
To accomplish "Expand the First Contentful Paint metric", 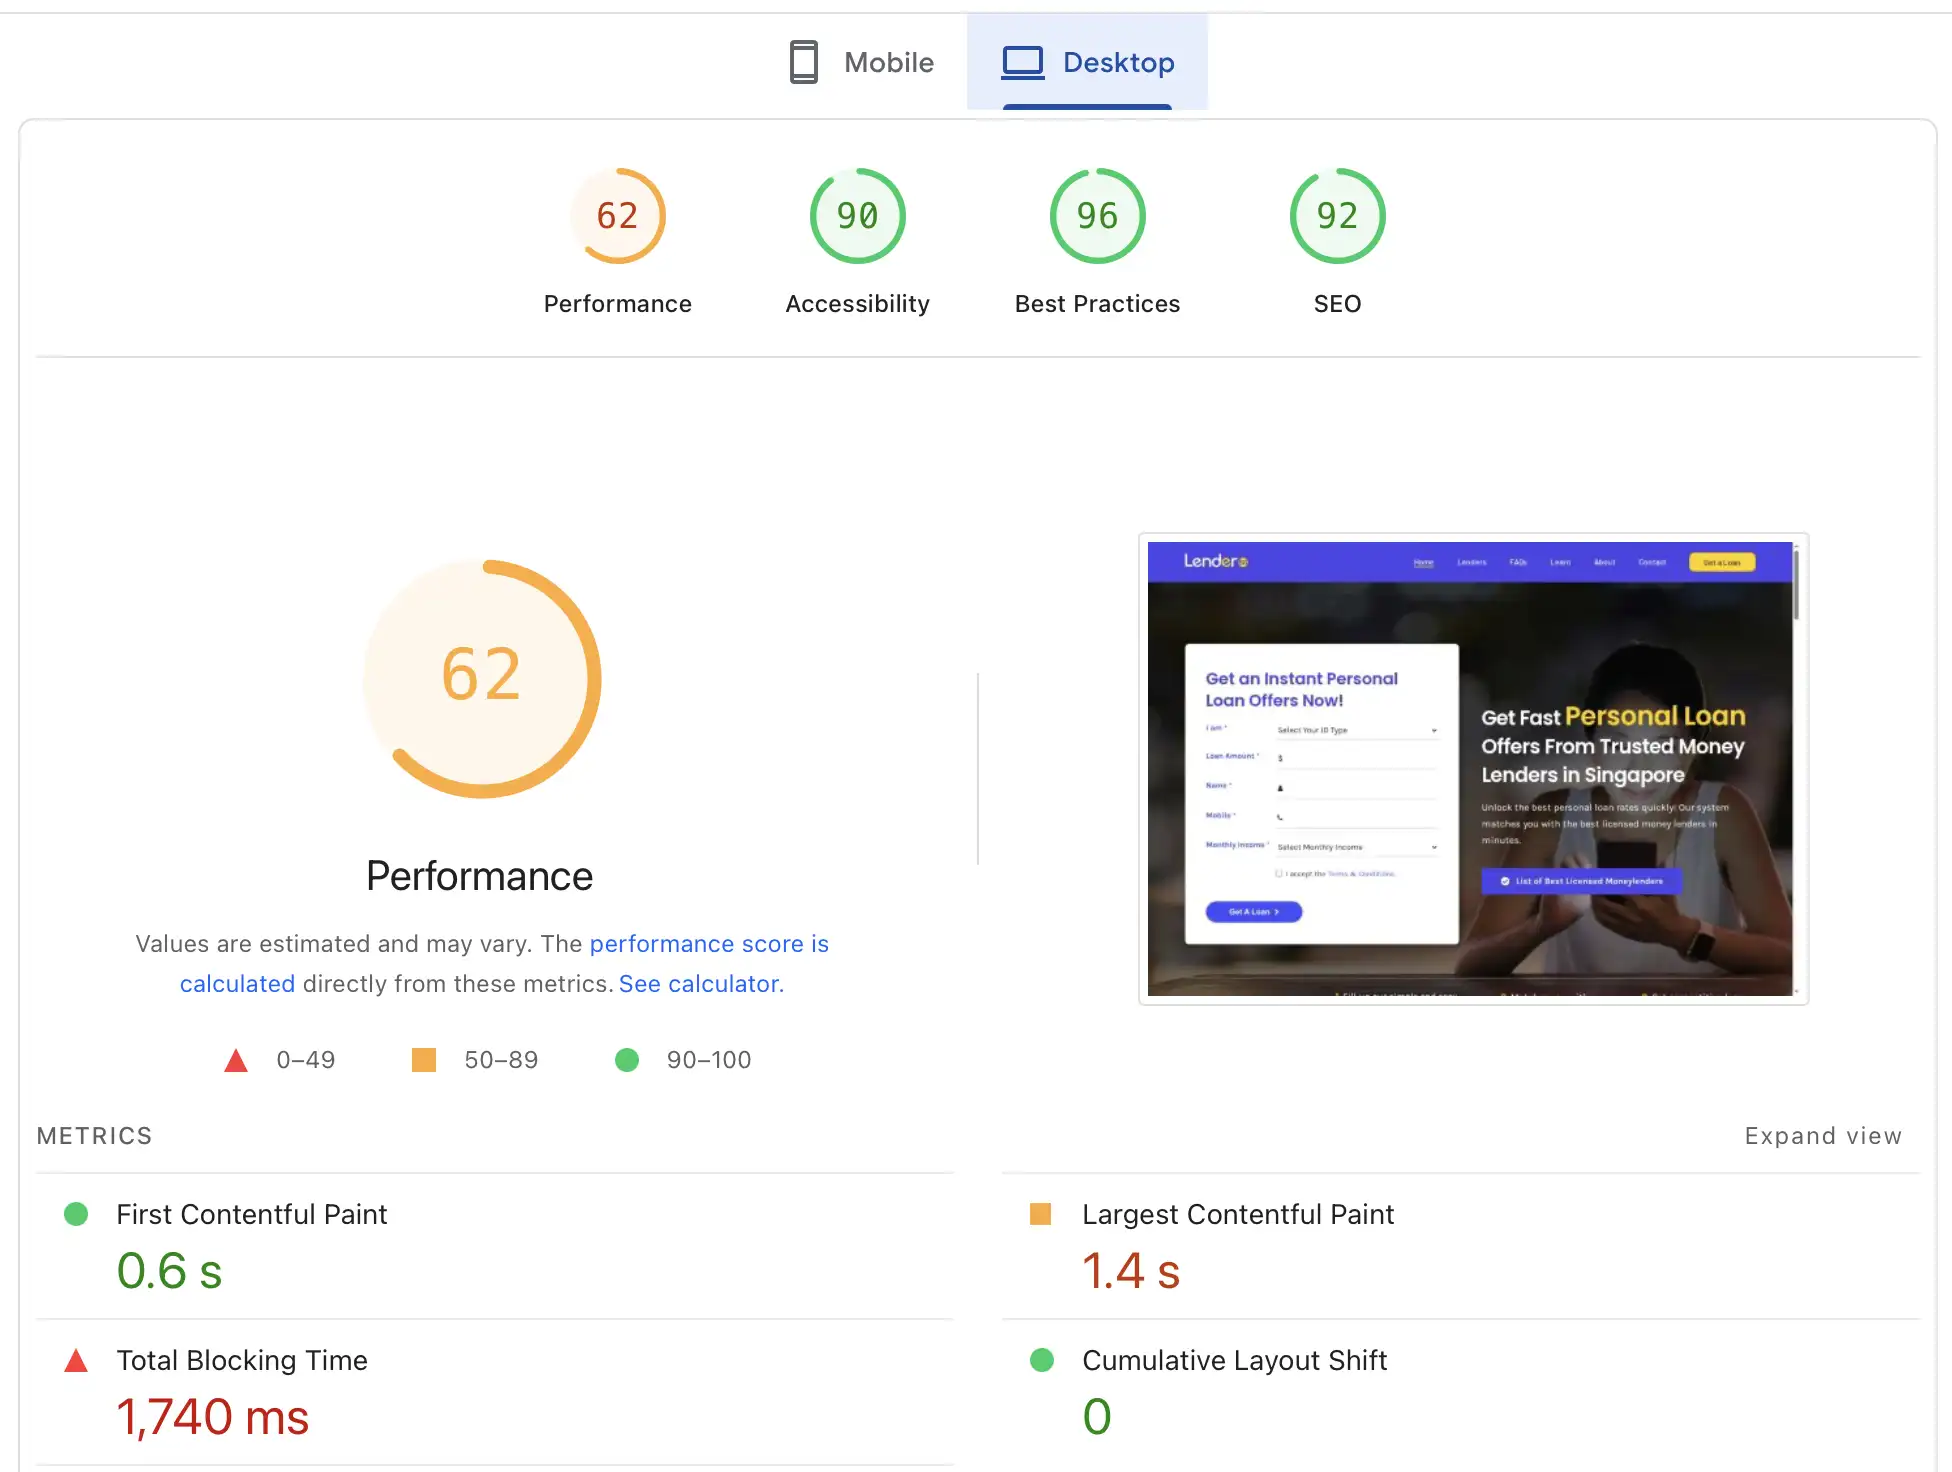I will (251, 1214).
